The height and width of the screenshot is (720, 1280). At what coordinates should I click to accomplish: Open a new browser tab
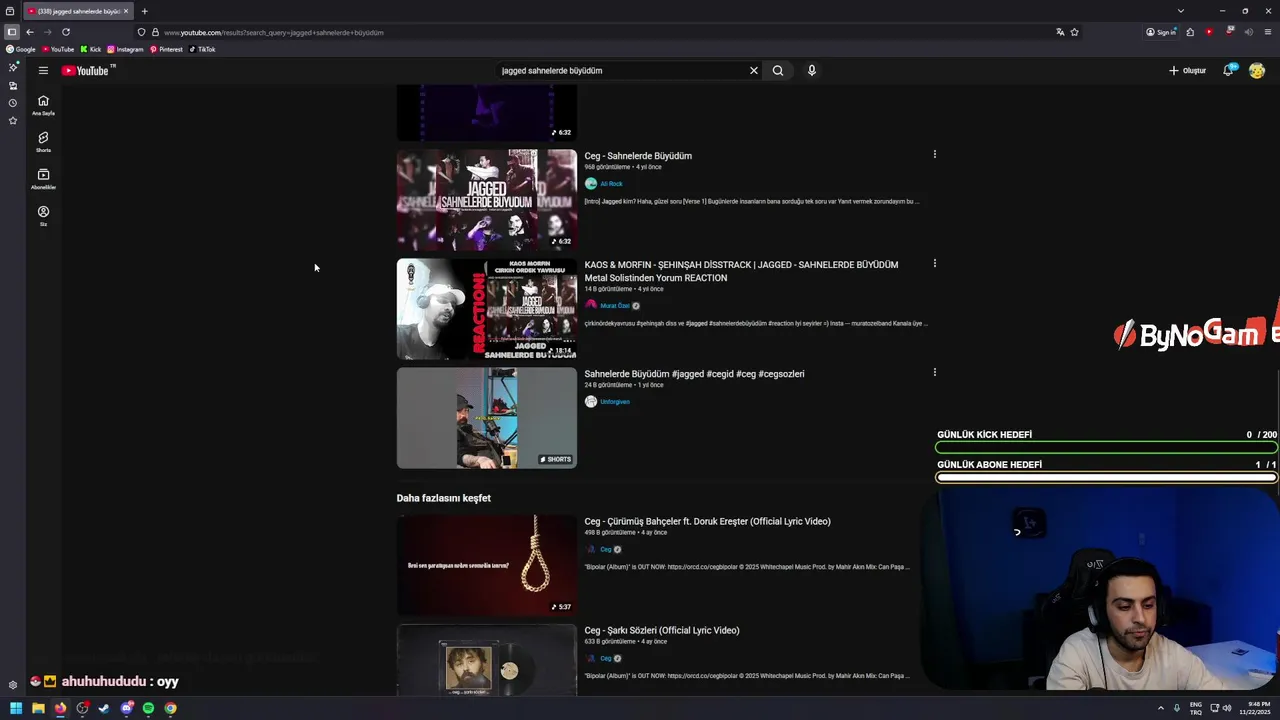[x=144, y=11]
